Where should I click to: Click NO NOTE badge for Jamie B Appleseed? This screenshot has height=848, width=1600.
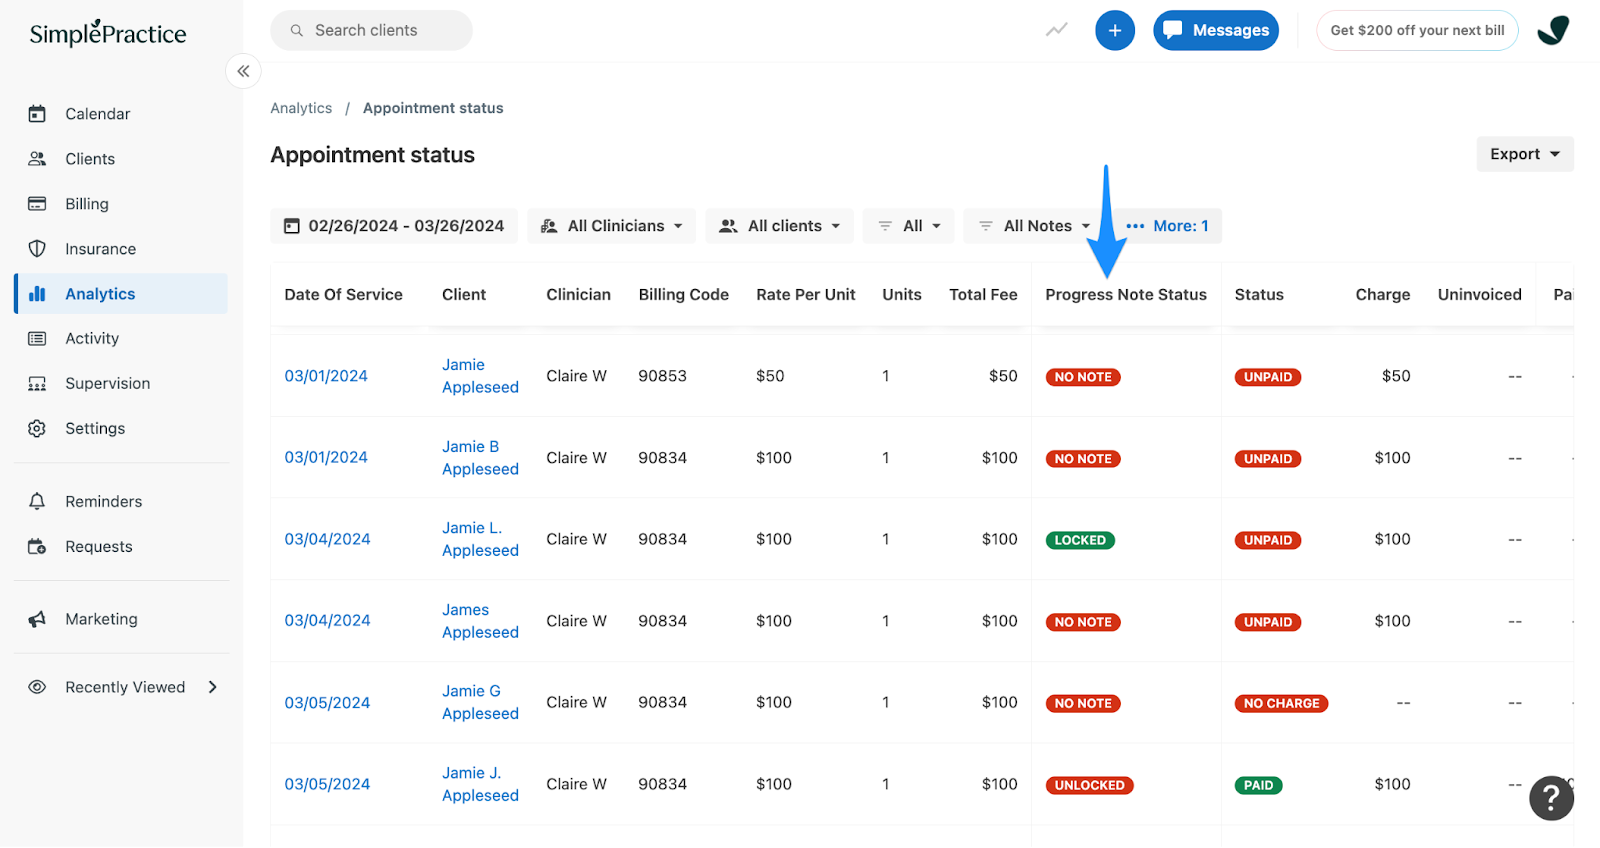pos(1083,459)
